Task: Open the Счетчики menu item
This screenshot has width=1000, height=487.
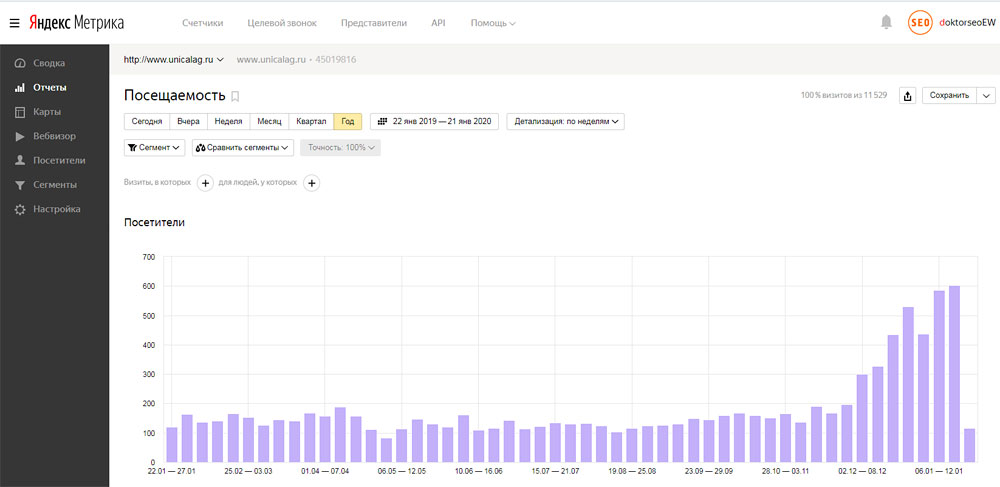Action: pos(203,22)
